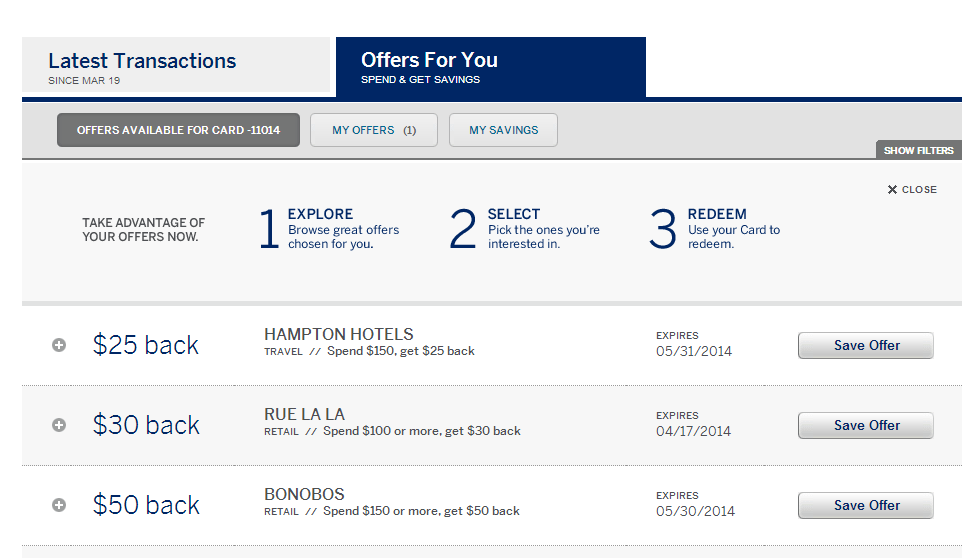Click the BONOBOS merchant name

[x=304, y=494]
